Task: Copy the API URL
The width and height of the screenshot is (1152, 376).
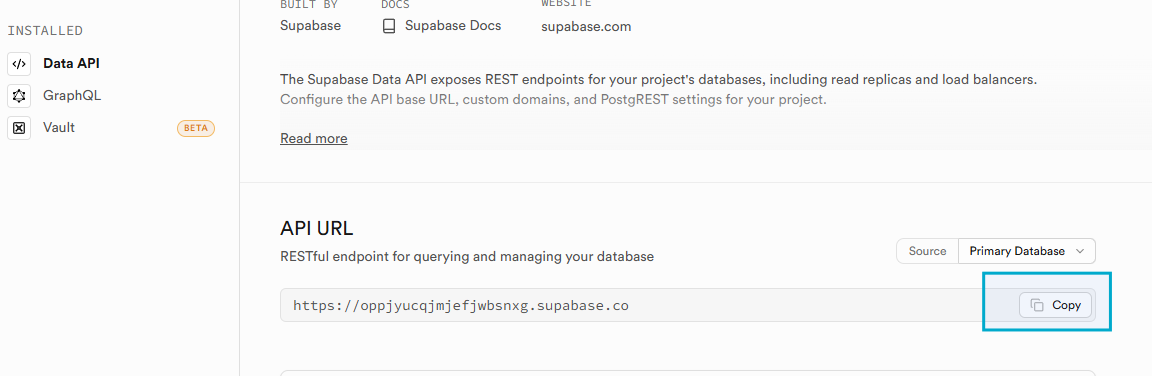Action: [1055, 306]
